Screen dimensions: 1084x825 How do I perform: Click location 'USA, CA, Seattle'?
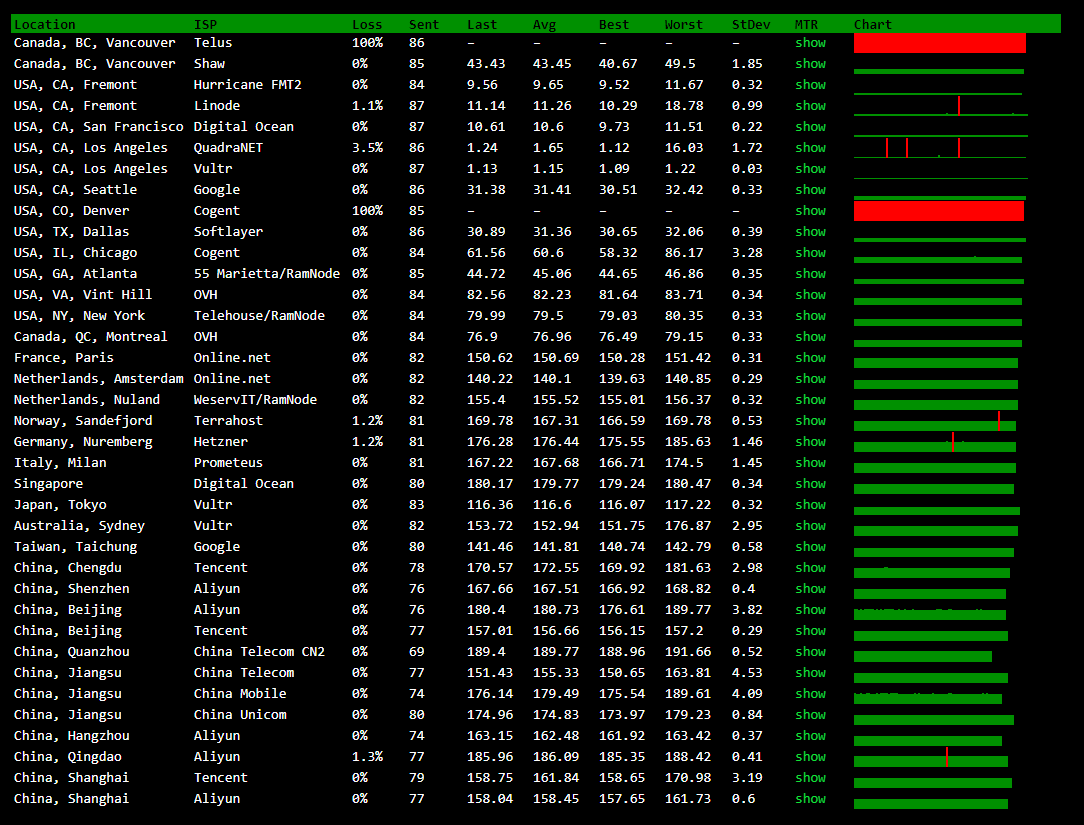click(x=75, y=189)
